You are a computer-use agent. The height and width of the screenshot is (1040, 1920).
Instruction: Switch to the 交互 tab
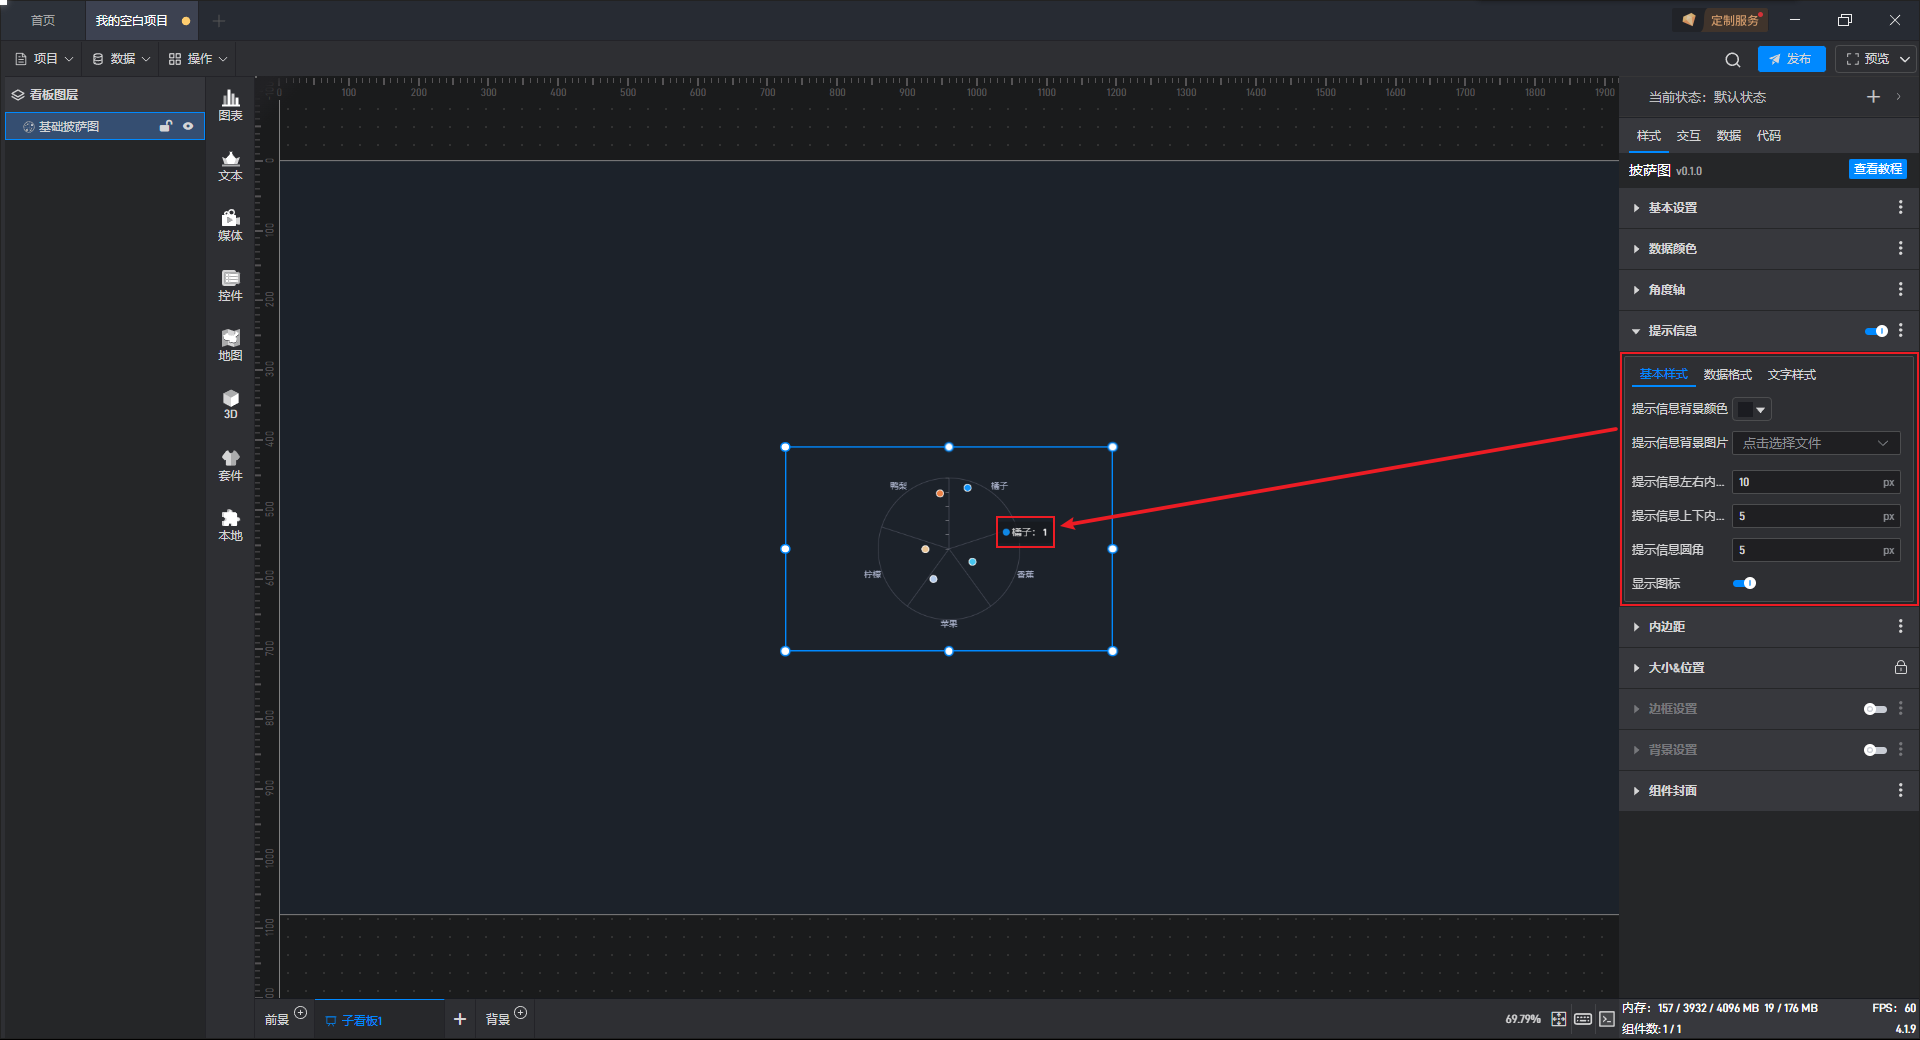coord(1688,136)
